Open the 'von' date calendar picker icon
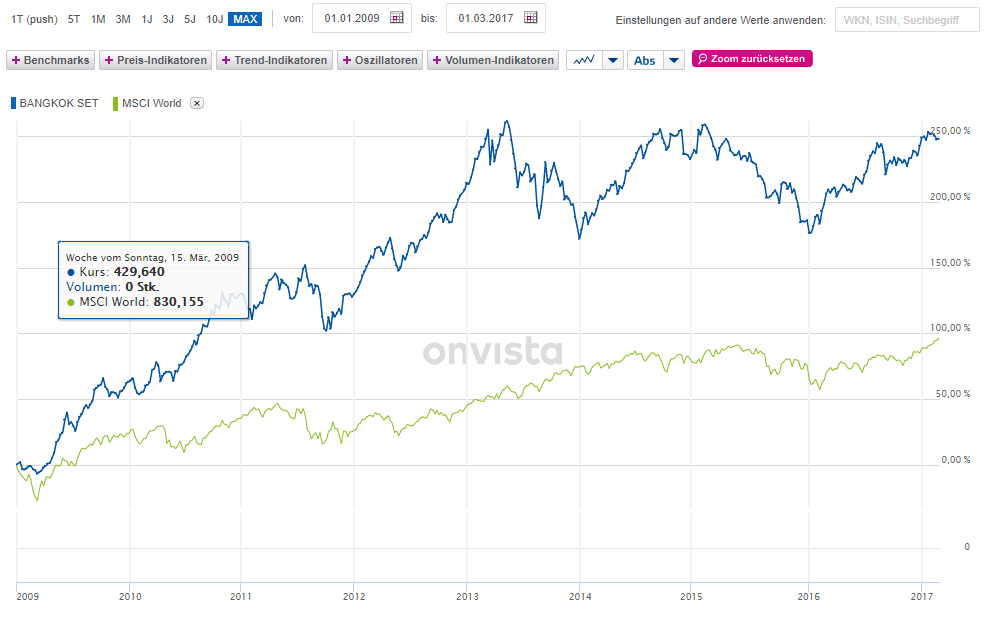The width and height of the screenshot is (992, 620). (x=397, y=18)
